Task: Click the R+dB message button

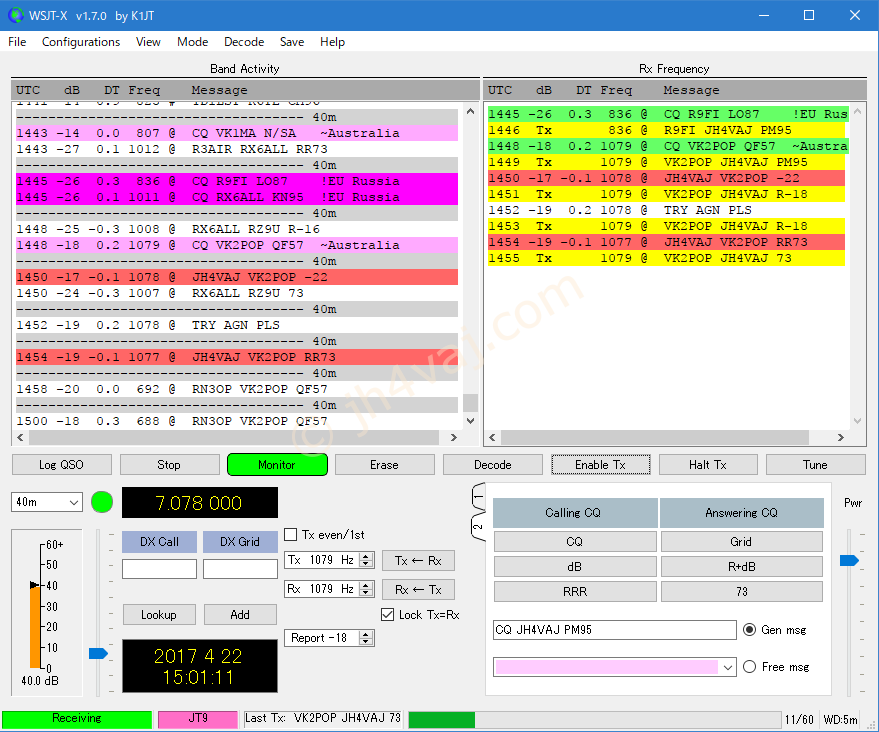Action: [x=742, y=567]
